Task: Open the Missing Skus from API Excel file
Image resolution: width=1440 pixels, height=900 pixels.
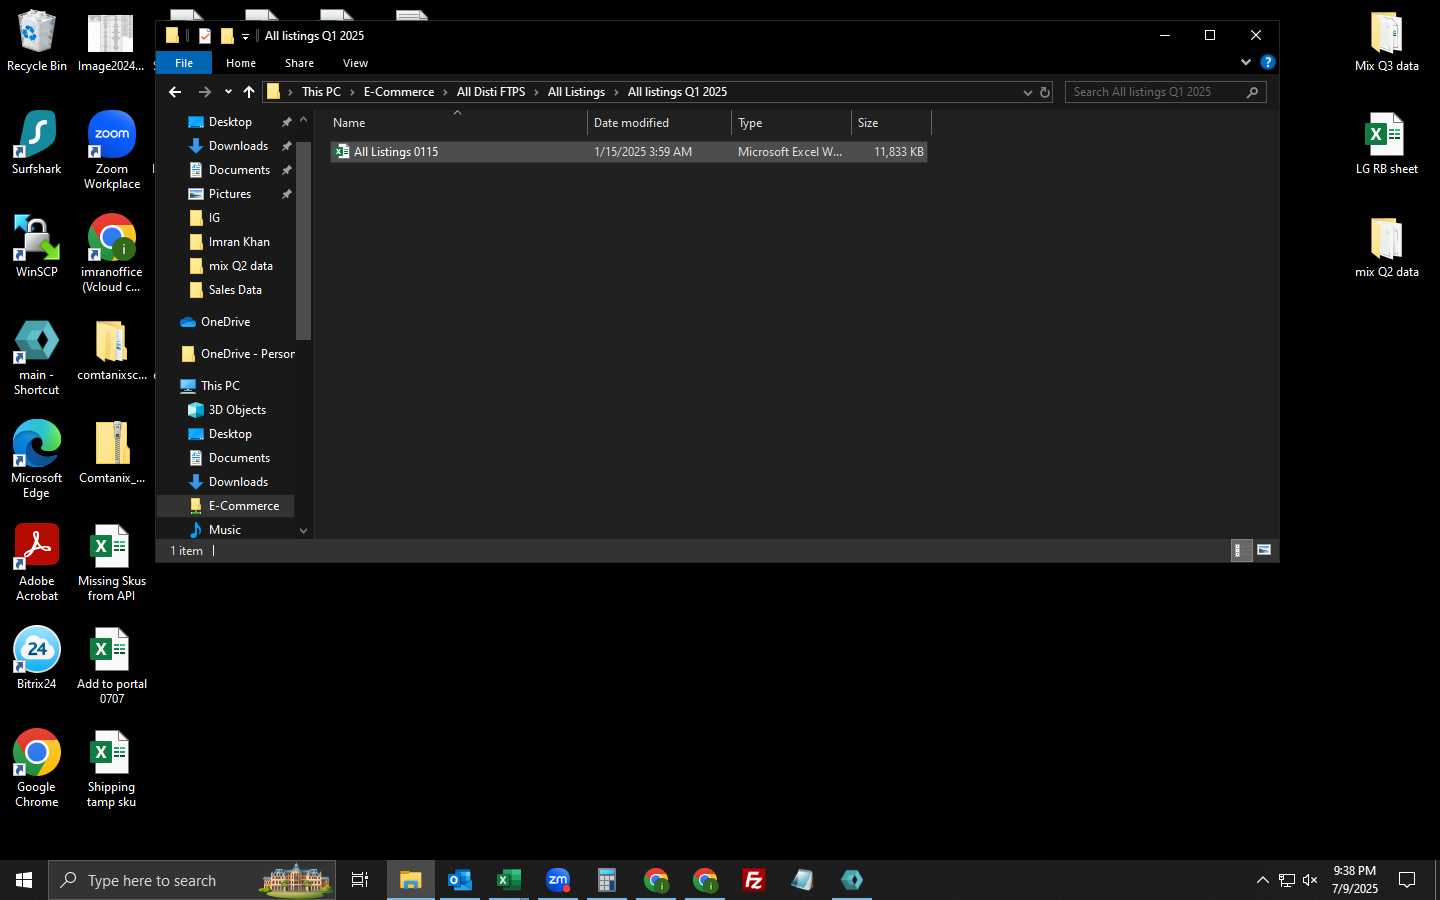Action: 112,563
